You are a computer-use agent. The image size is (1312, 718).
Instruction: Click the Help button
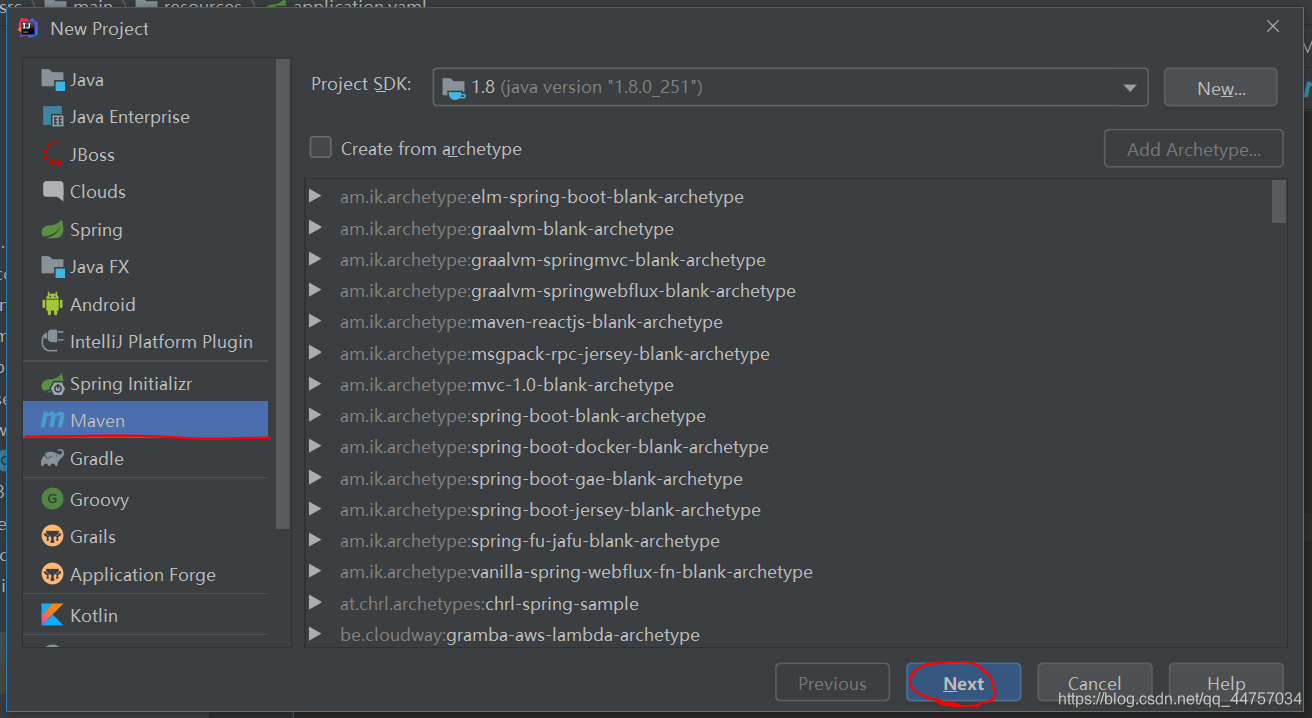1226,684
